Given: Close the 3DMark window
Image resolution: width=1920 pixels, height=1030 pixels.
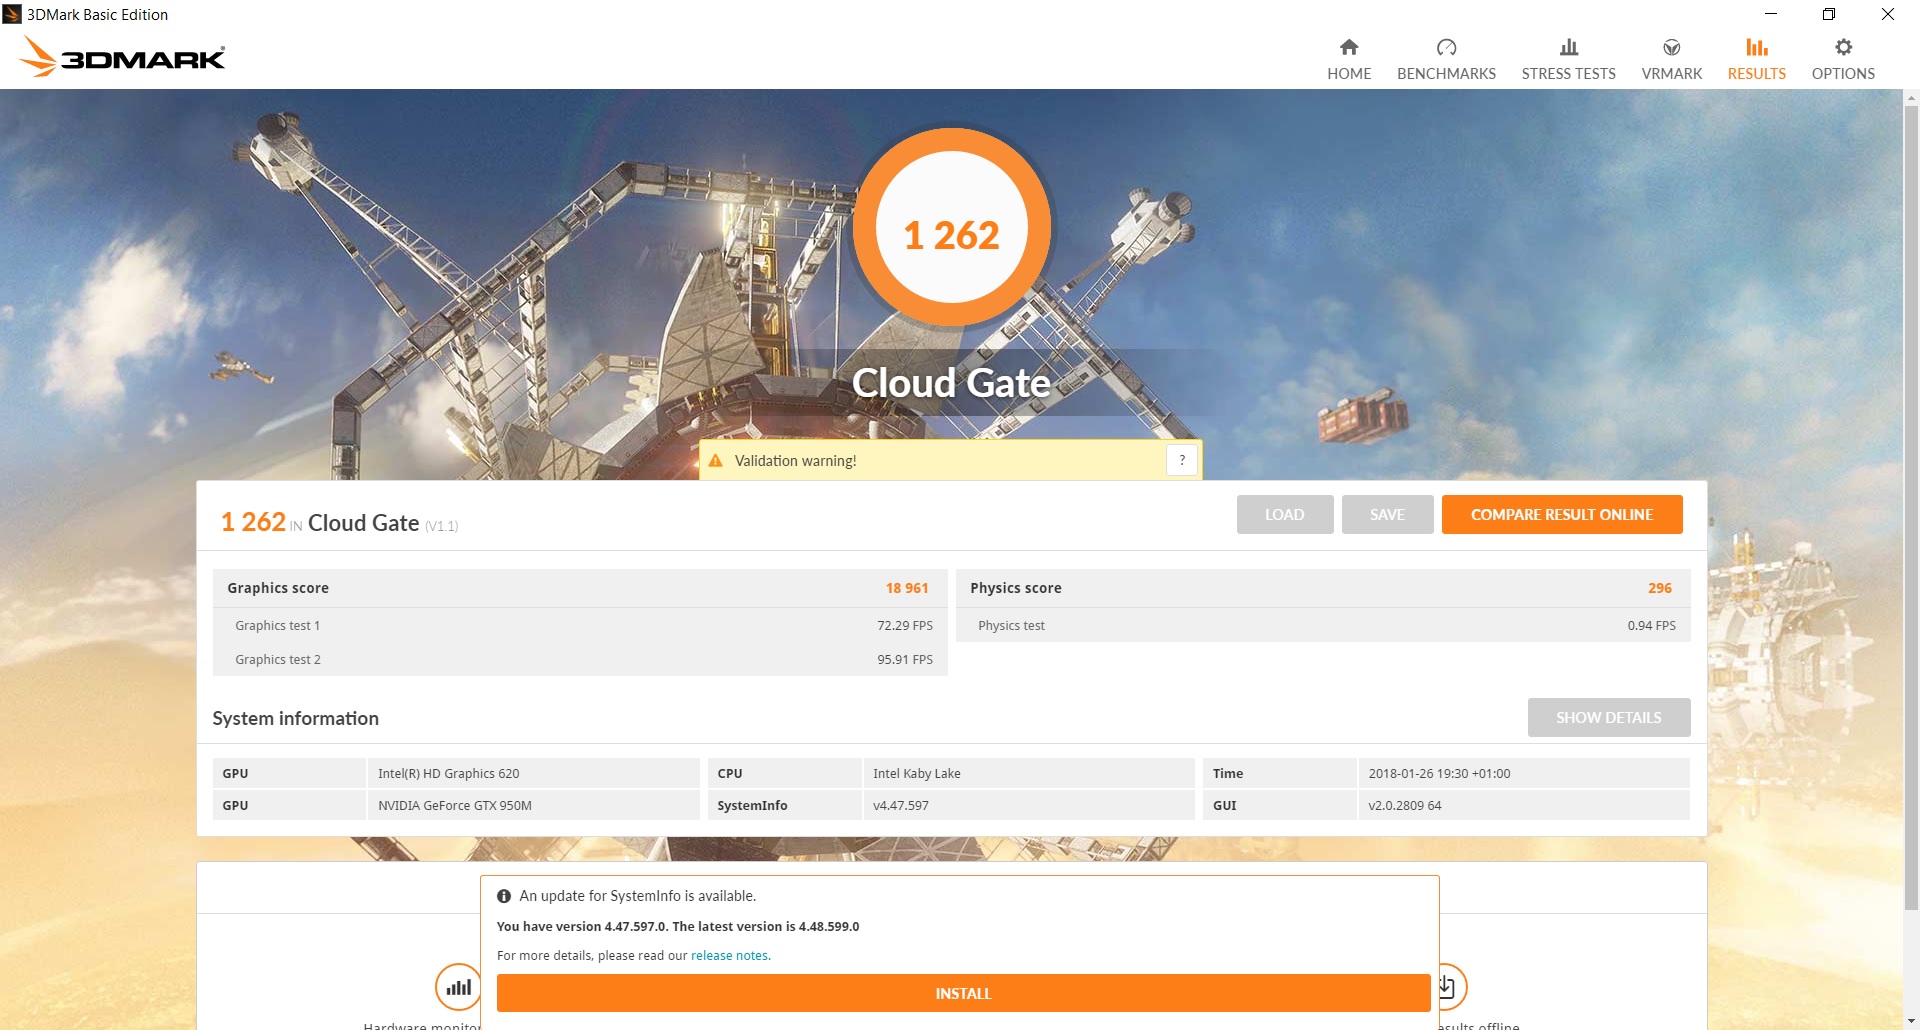Looking at the screenshot, I should pyautogui.click(x=1888, y=14).
